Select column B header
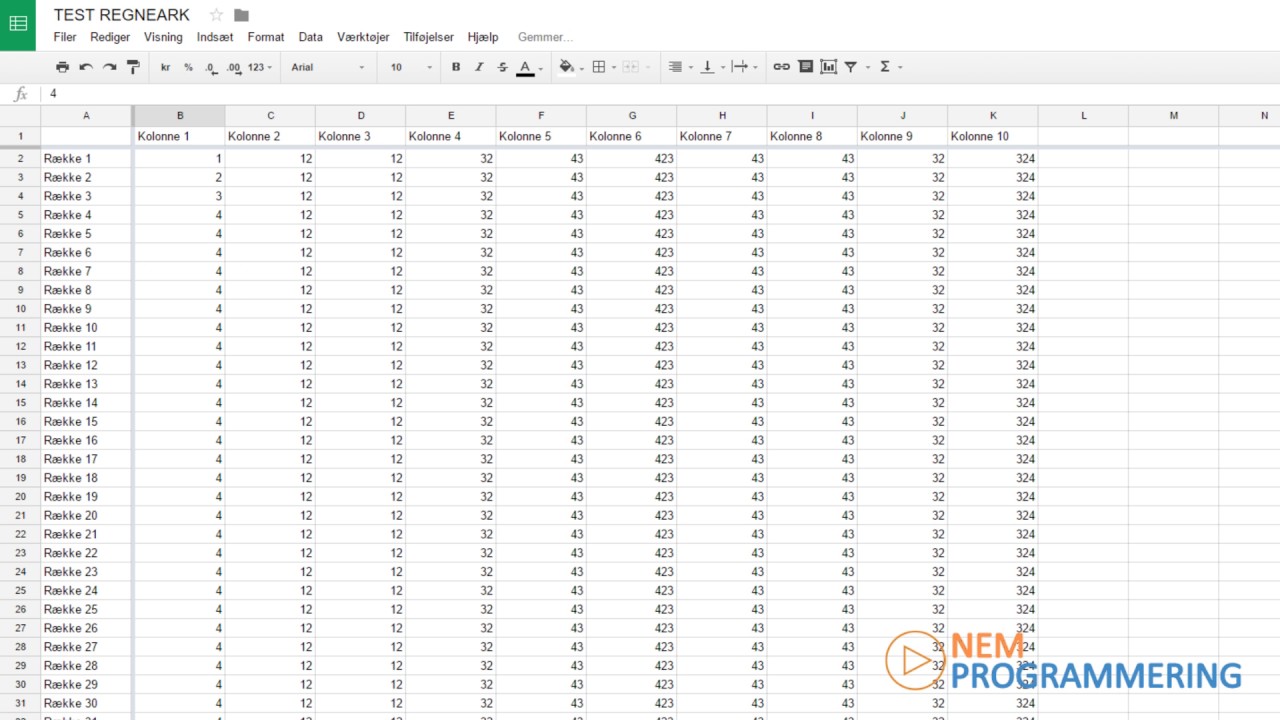The height and width of the screenshot is (720, 1280). (x=180, y=116)
